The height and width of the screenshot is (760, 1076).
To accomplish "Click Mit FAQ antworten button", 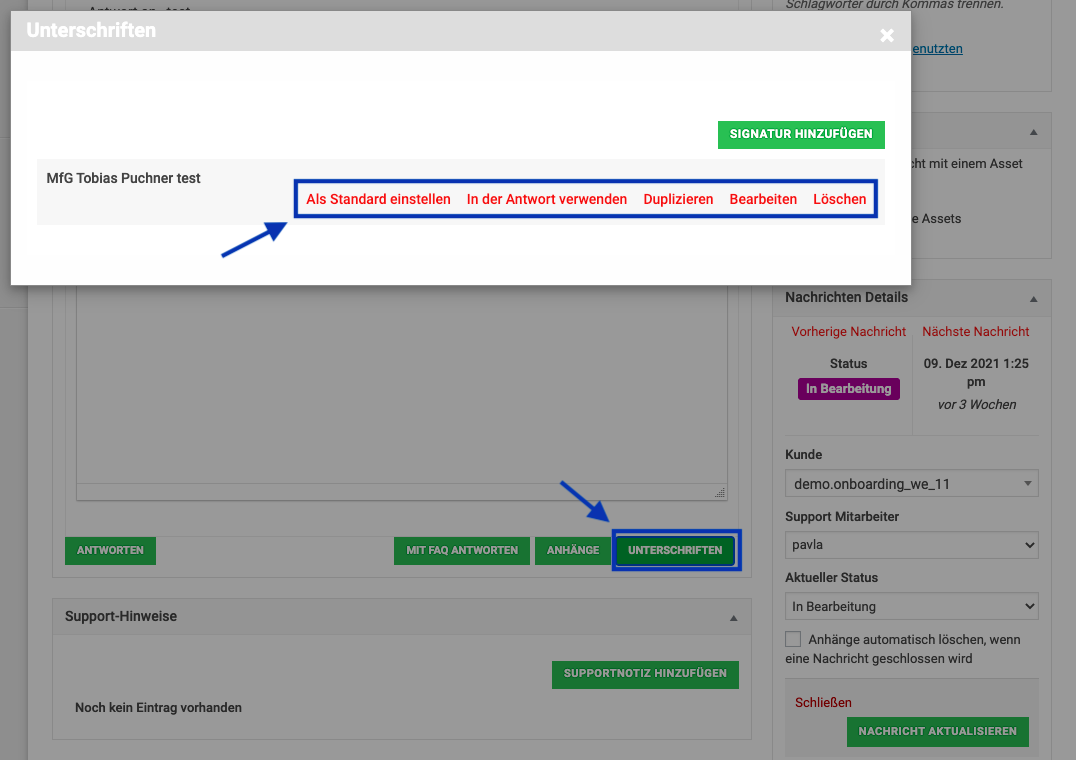I will point(461,550).
